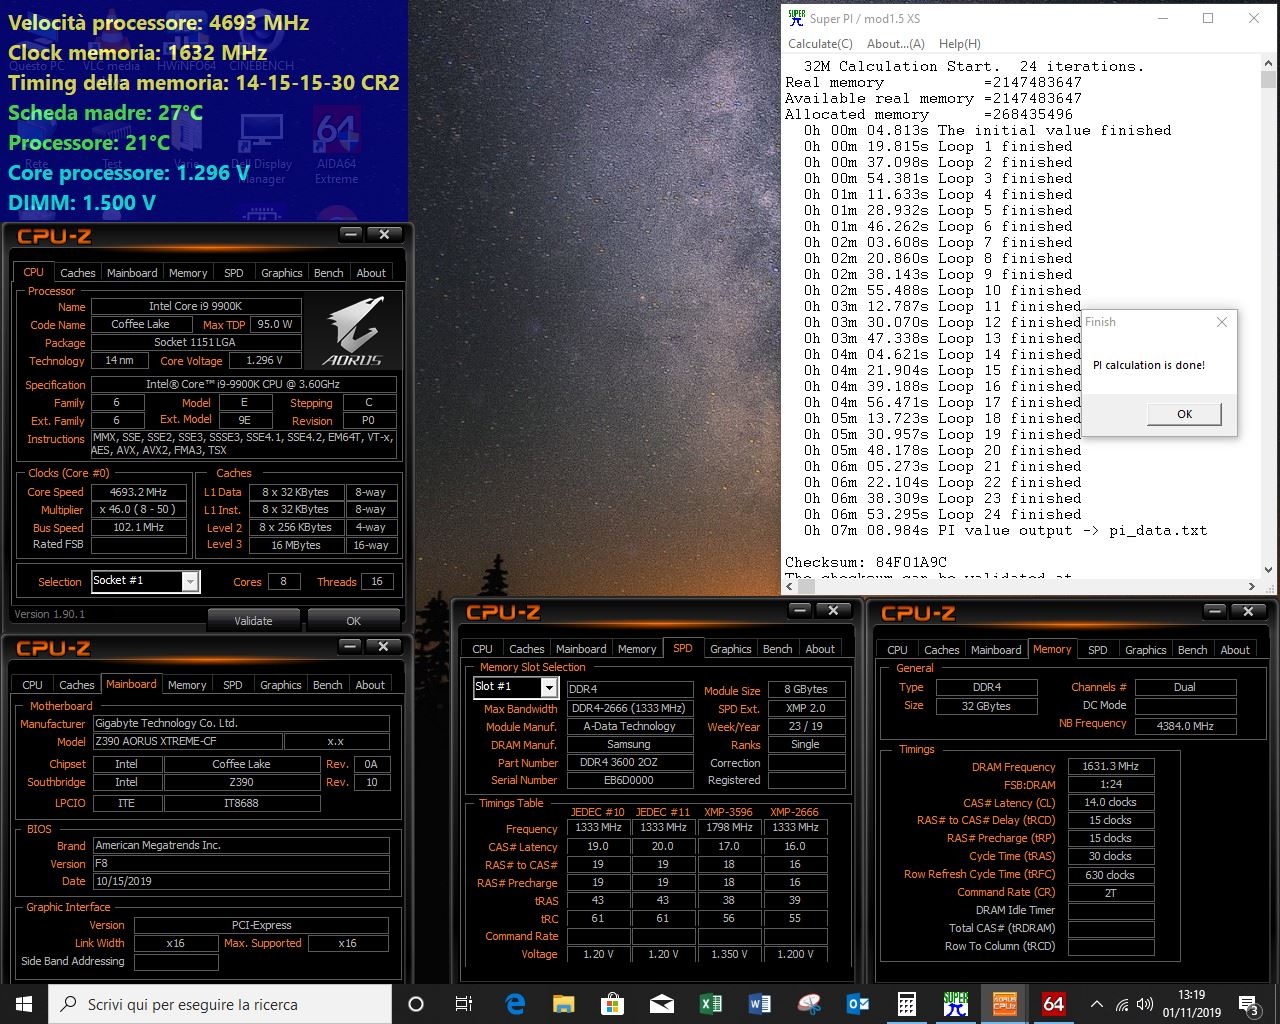Switch to Super PI on the taskbar

956,1004
